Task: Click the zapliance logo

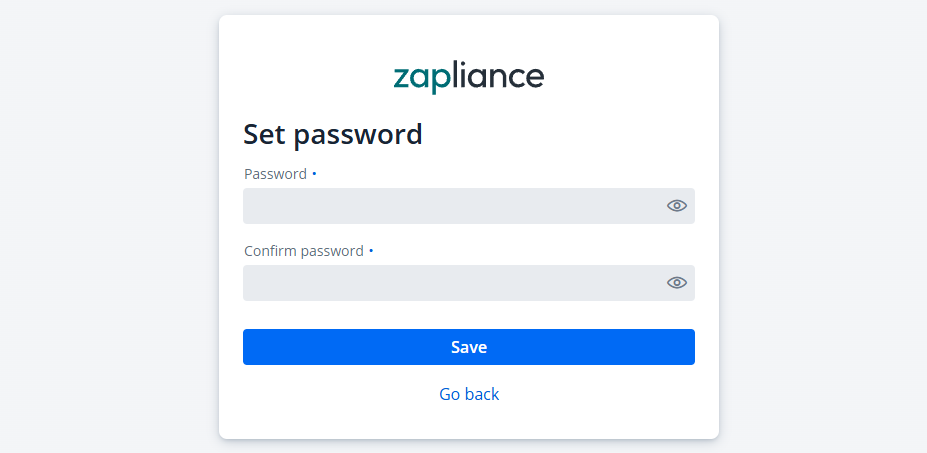Action: [469, 77]
